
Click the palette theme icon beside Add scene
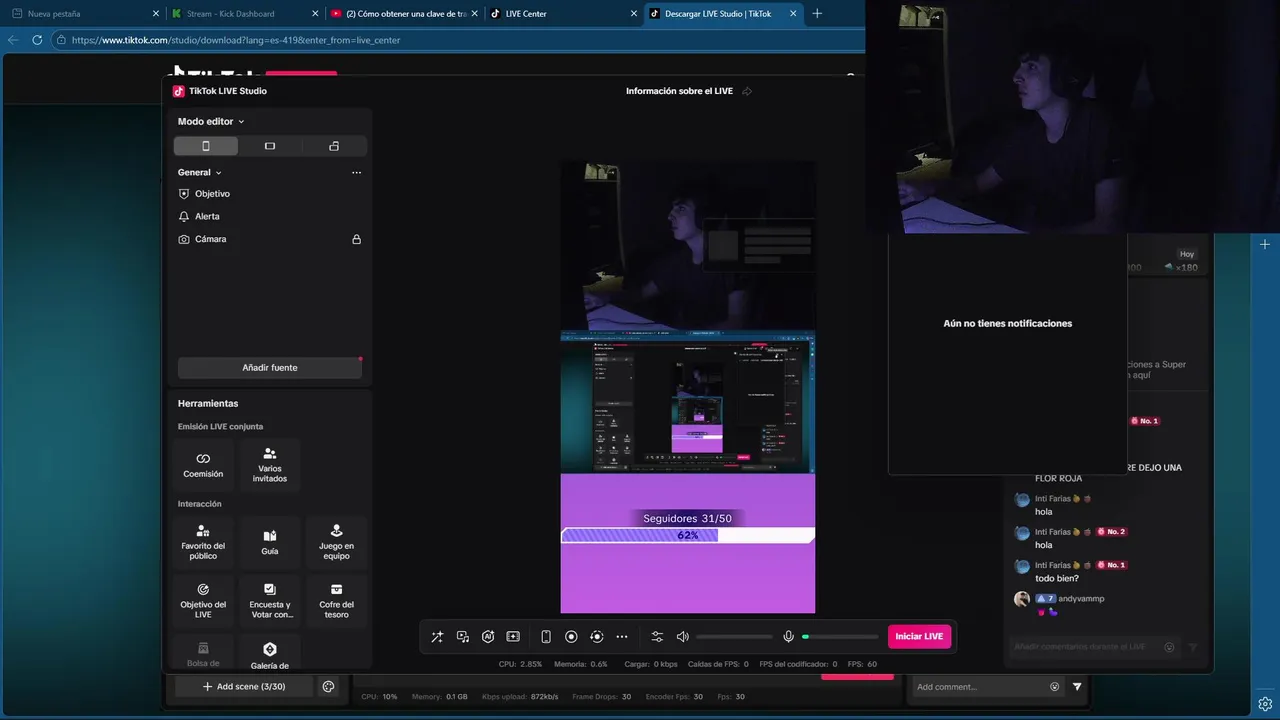click(x=328, y=687)
